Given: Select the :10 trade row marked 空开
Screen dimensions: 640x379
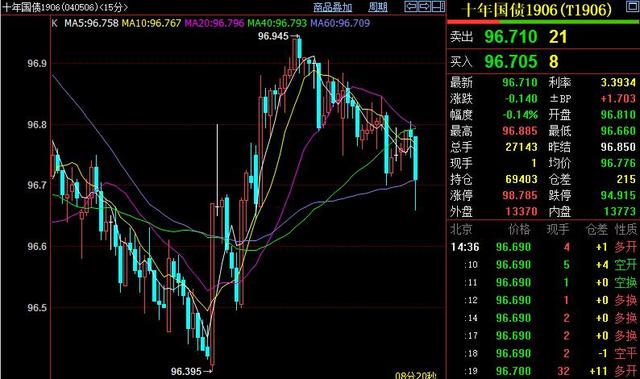Looking at the screenshot, I should coord(544,265).
